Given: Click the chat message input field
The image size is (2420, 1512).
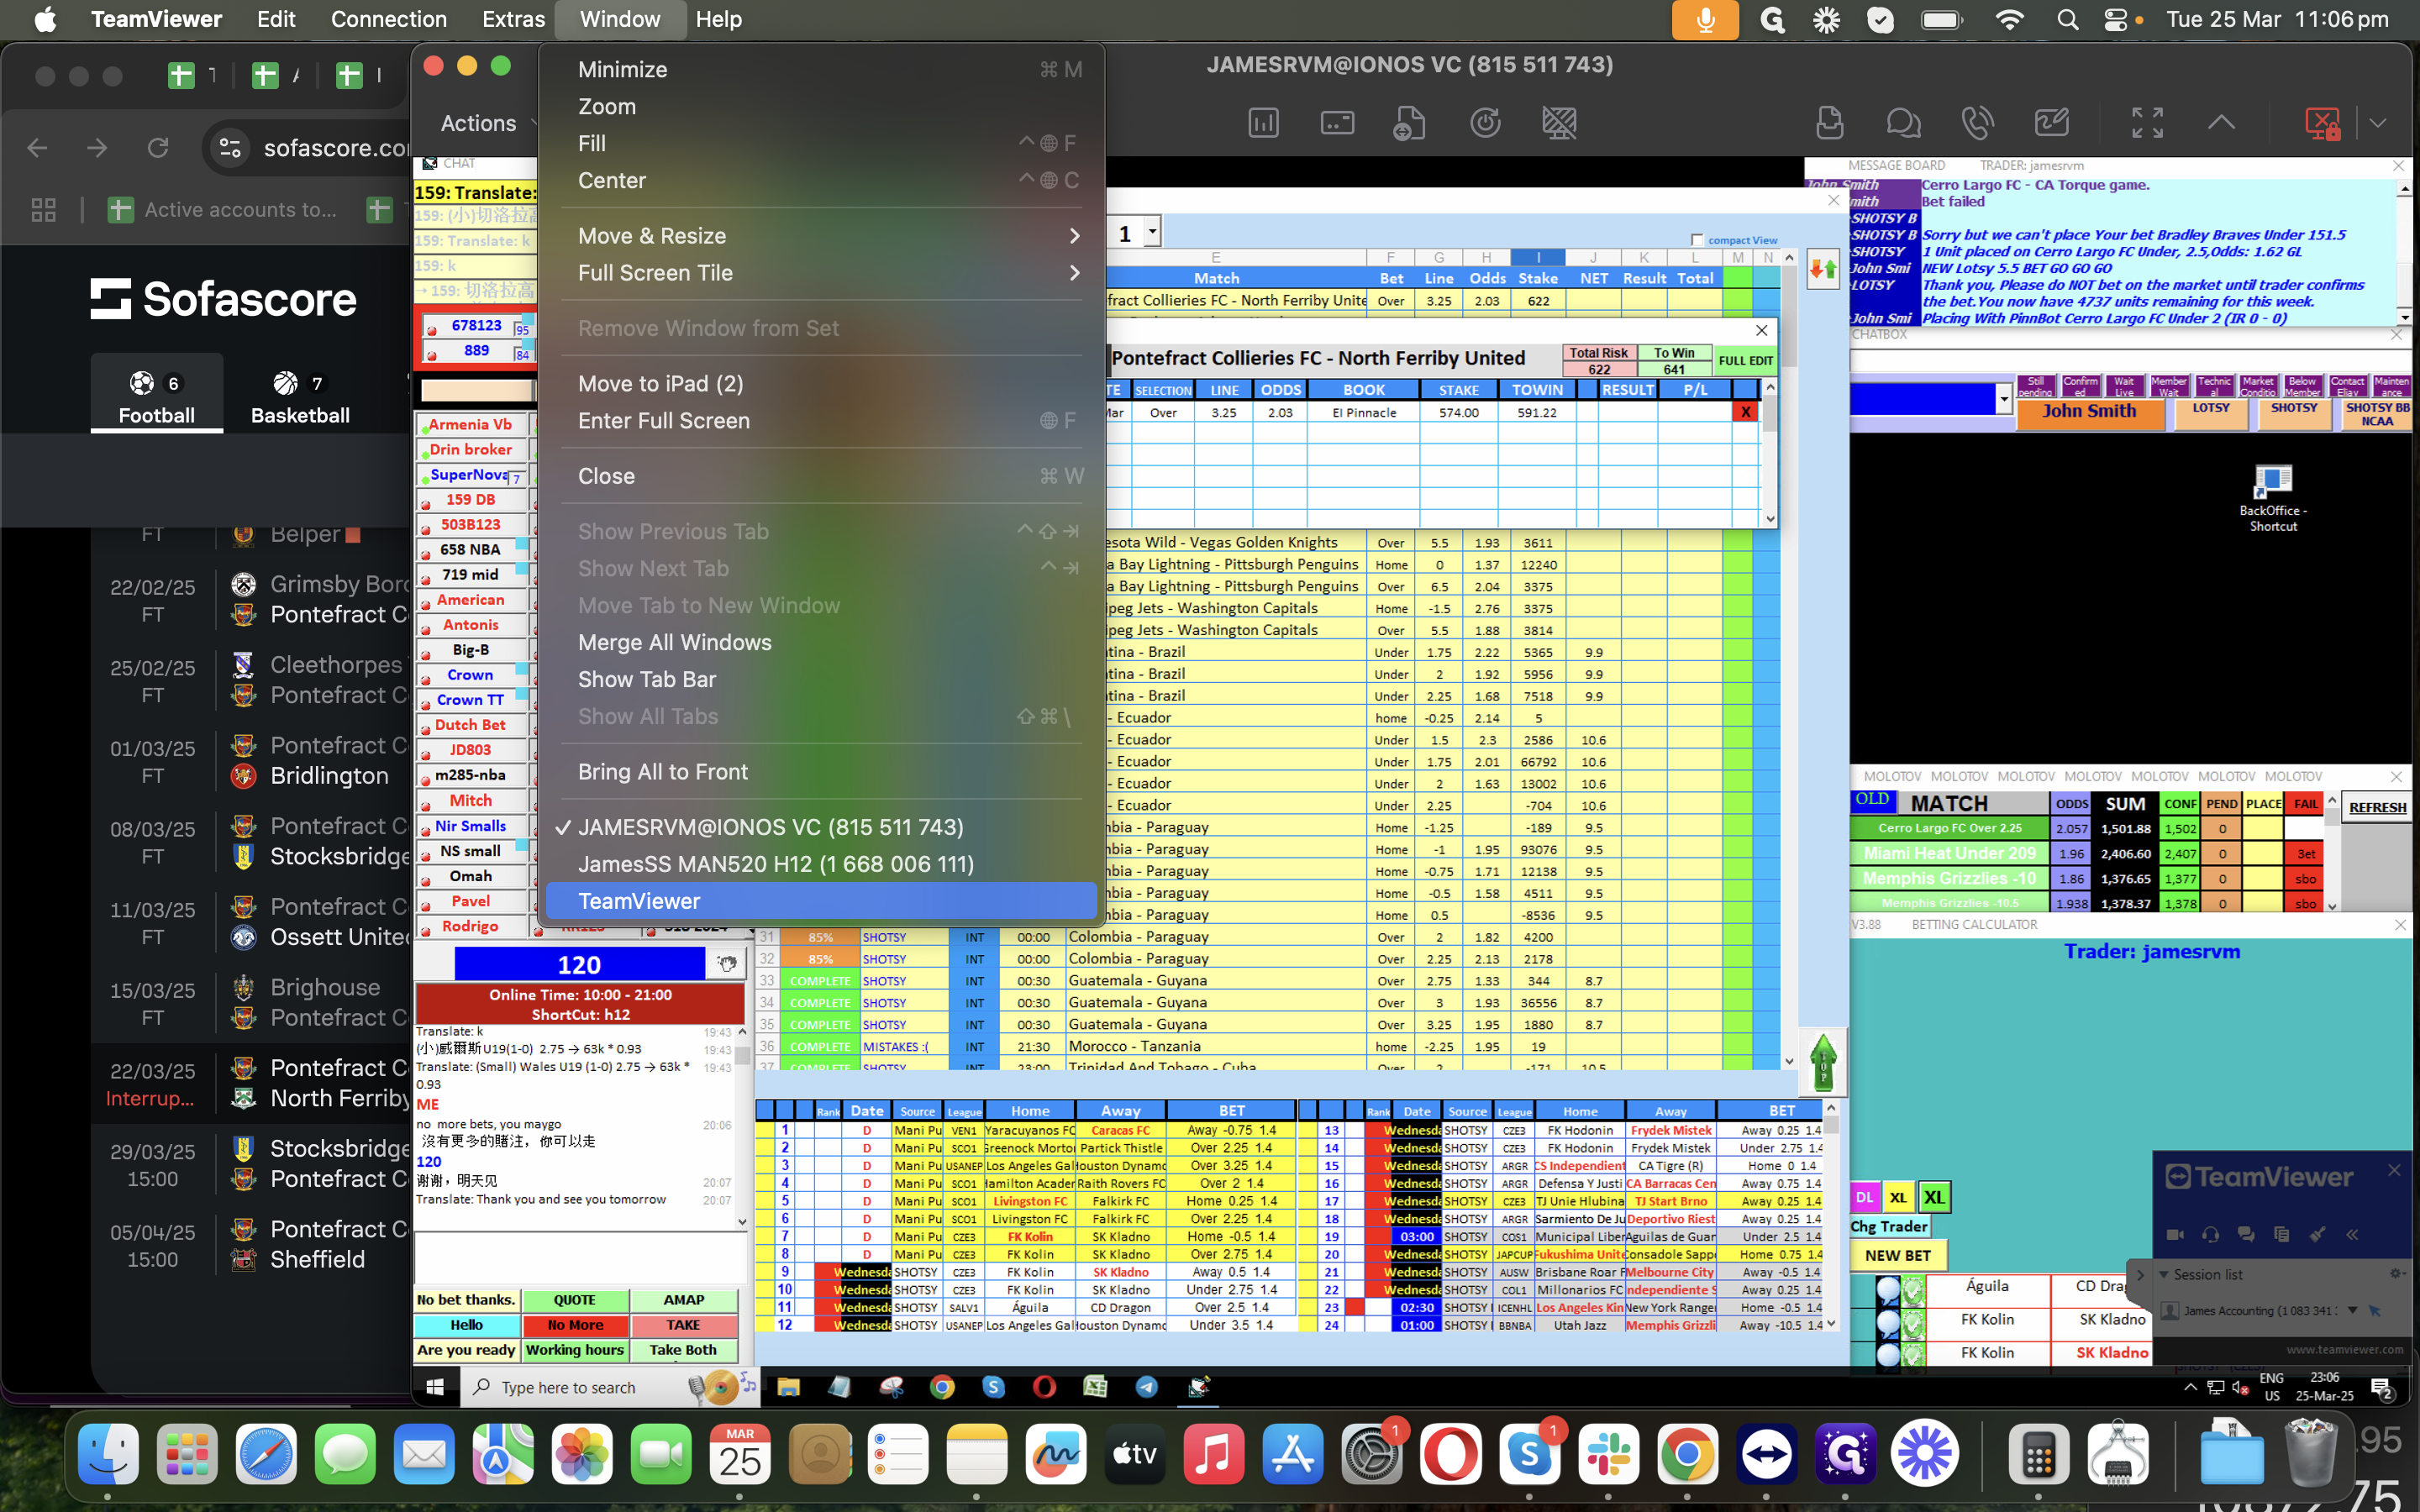Looking at the screenshot, I should tap(580, 1258).
